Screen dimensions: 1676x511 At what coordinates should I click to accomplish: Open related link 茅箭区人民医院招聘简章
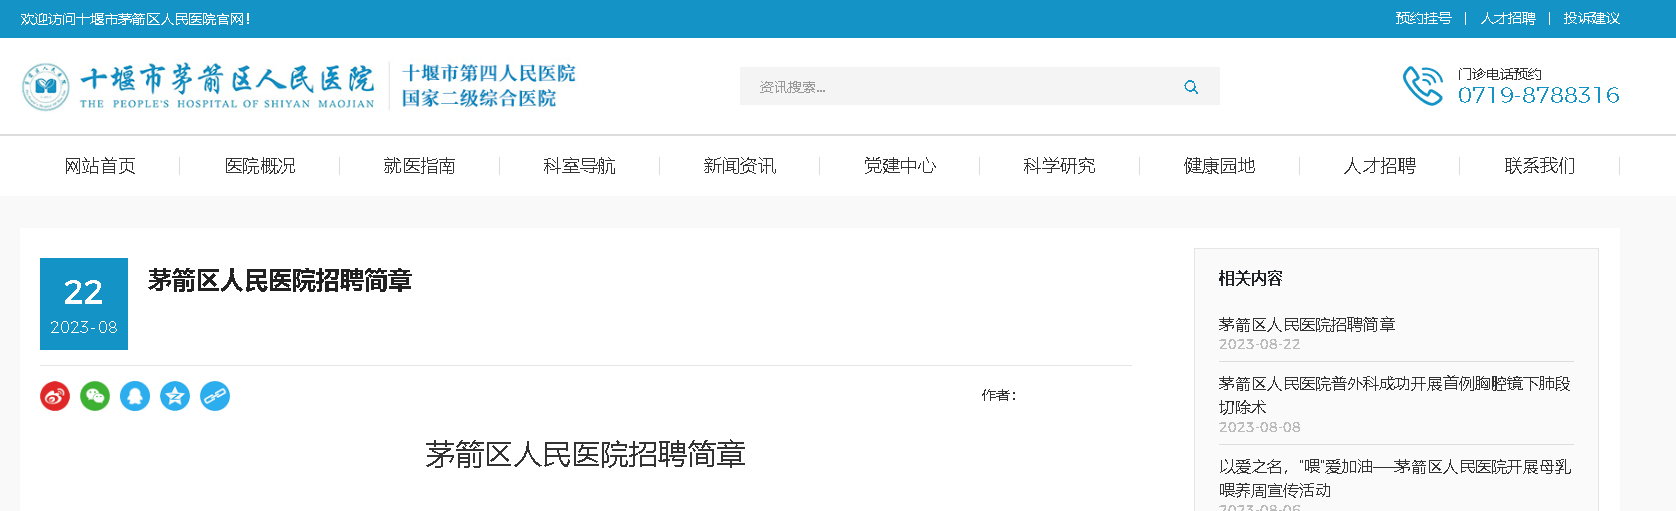pyautogui.click(x=1307, y=325)
